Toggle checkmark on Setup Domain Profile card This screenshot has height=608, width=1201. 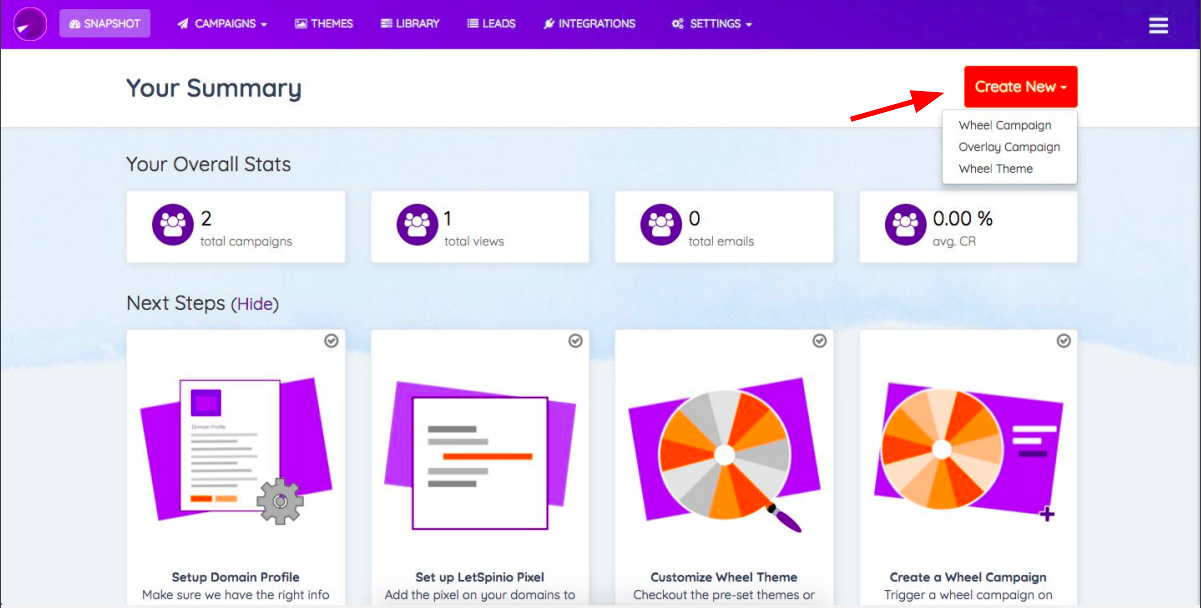point(331,341)
